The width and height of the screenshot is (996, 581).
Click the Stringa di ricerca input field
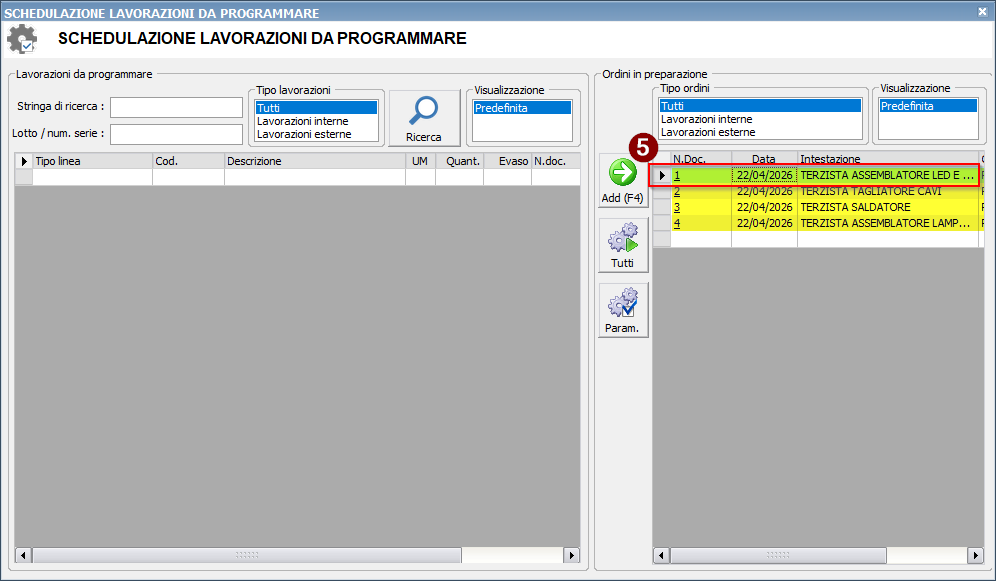(176, 107)
